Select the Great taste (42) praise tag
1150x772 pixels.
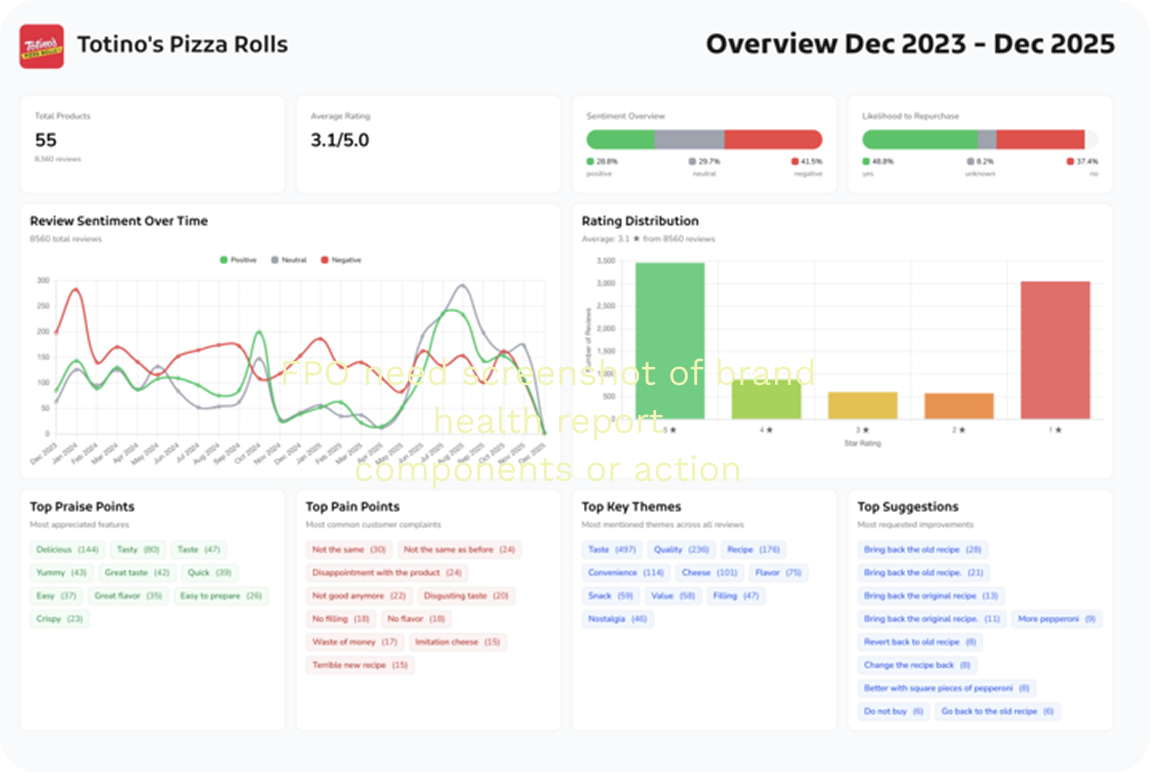coord(137,573)
